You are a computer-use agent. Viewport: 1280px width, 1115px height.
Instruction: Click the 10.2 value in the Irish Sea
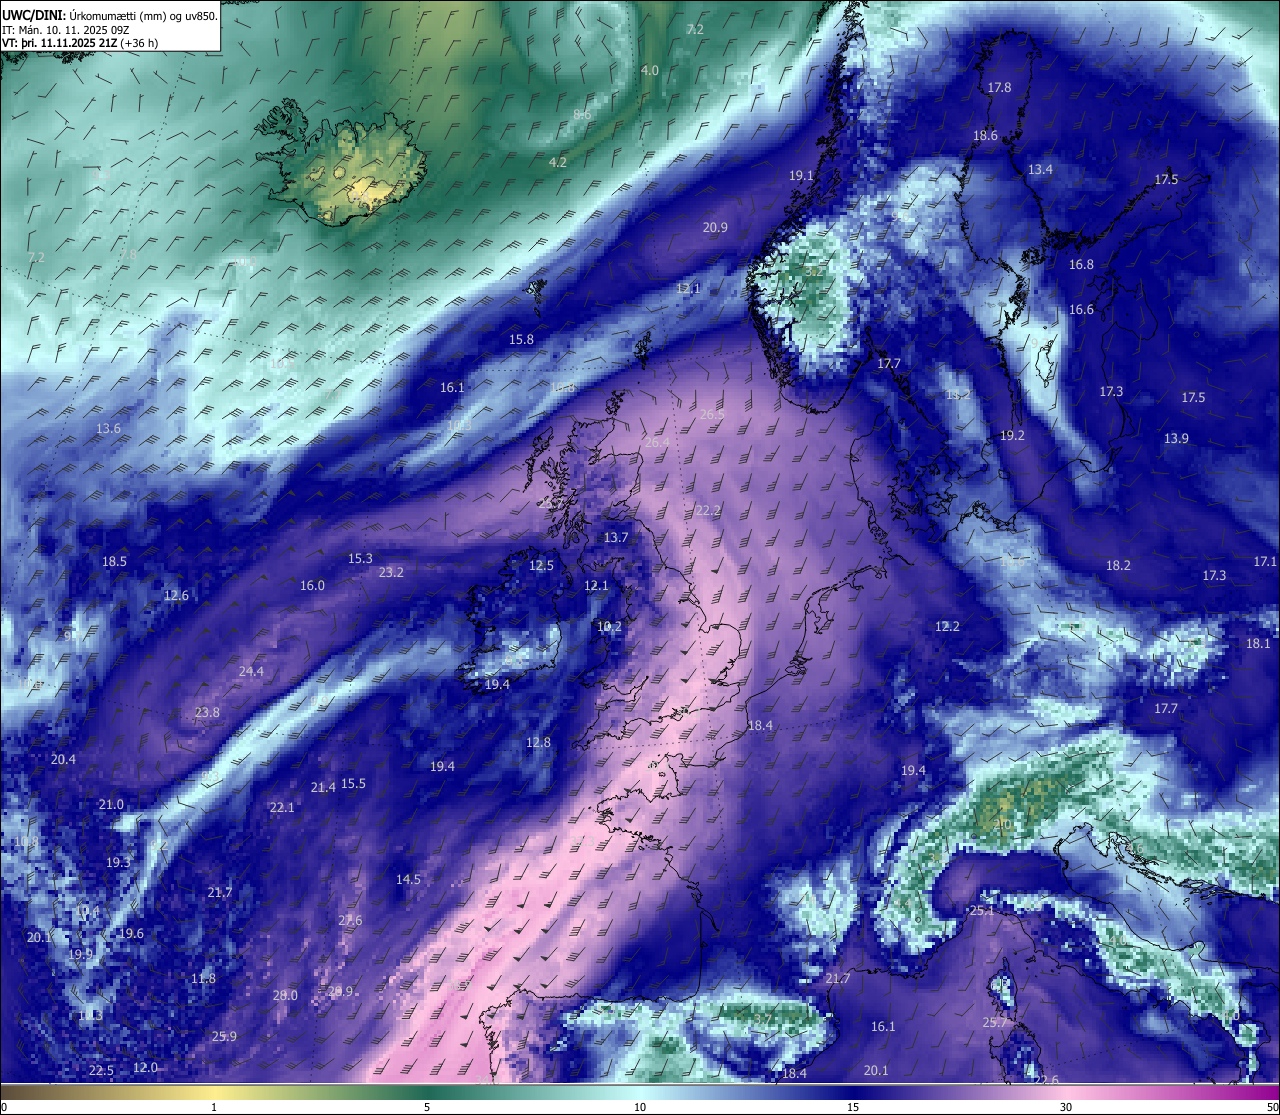[609, 628]
